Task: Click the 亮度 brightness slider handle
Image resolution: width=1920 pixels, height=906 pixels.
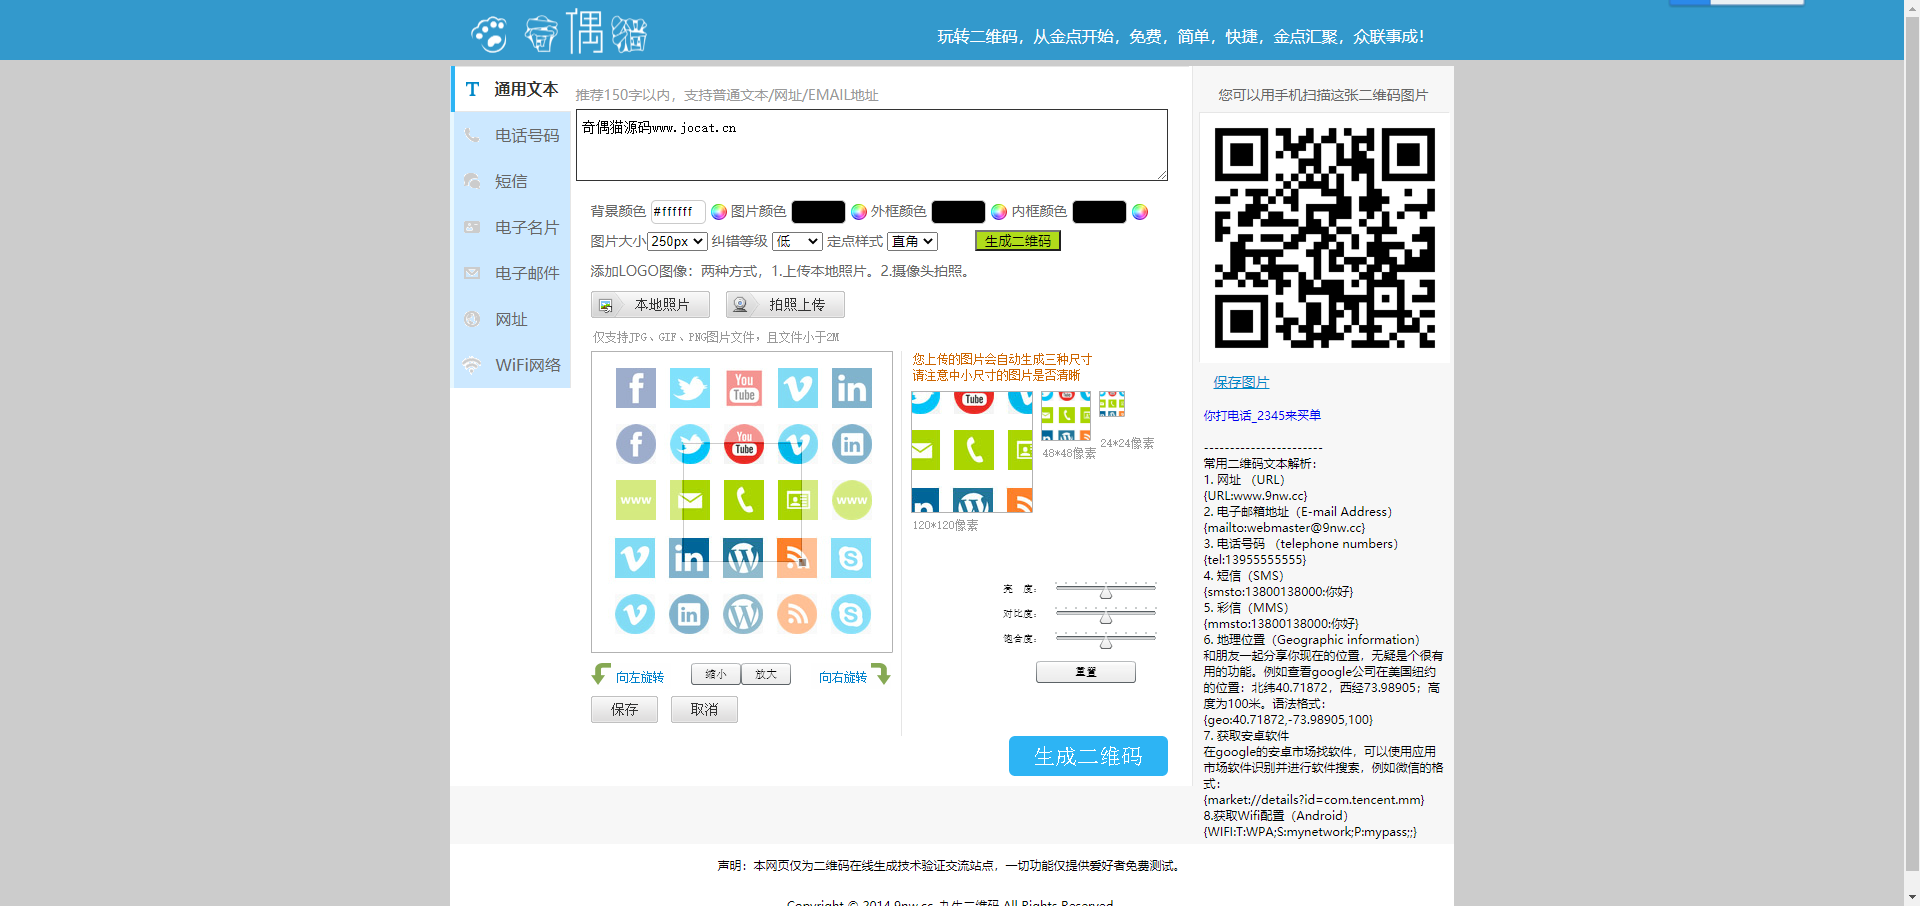Action: tap(1106, 592)
